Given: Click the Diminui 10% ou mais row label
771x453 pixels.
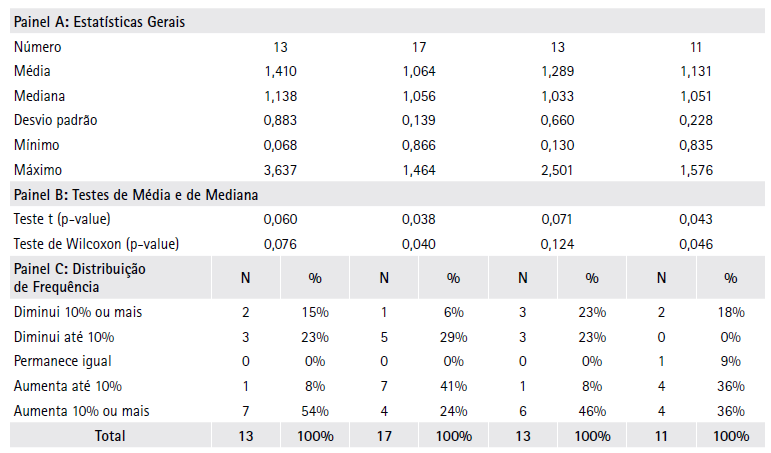Looking at the screenshot, I should click(x=78, y=313).
